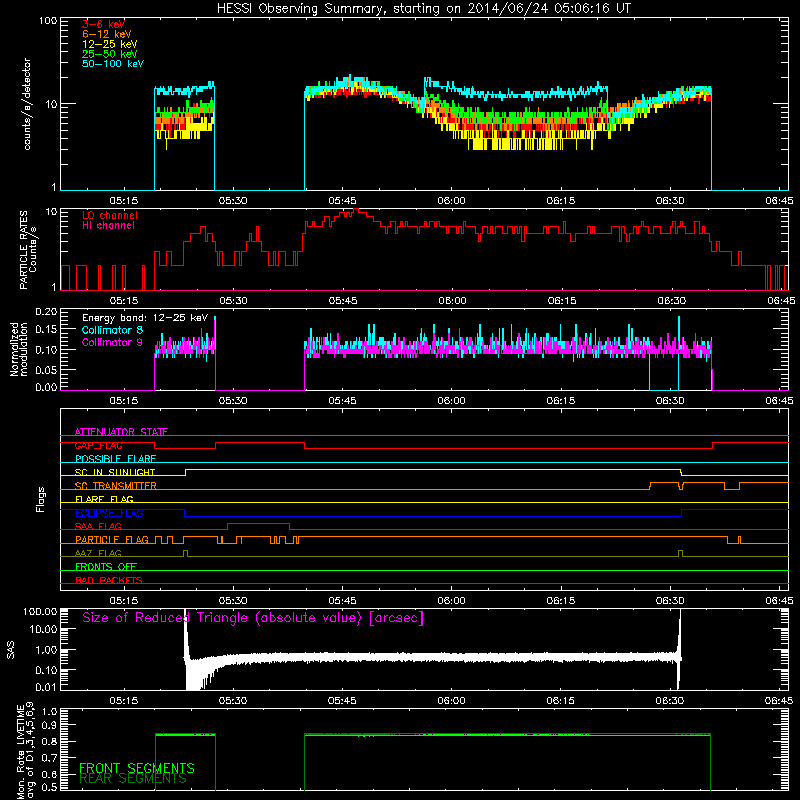Click the 05:30 tick under the SAS plot
The width and height of the screenshot is (800, 800).
coord(233,701)
